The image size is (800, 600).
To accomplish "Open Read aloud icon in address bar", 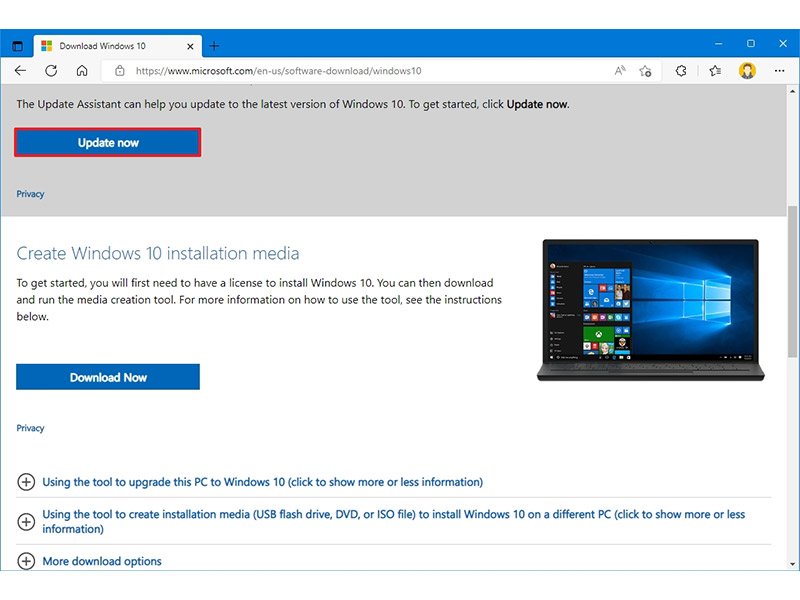I will 619,71.
